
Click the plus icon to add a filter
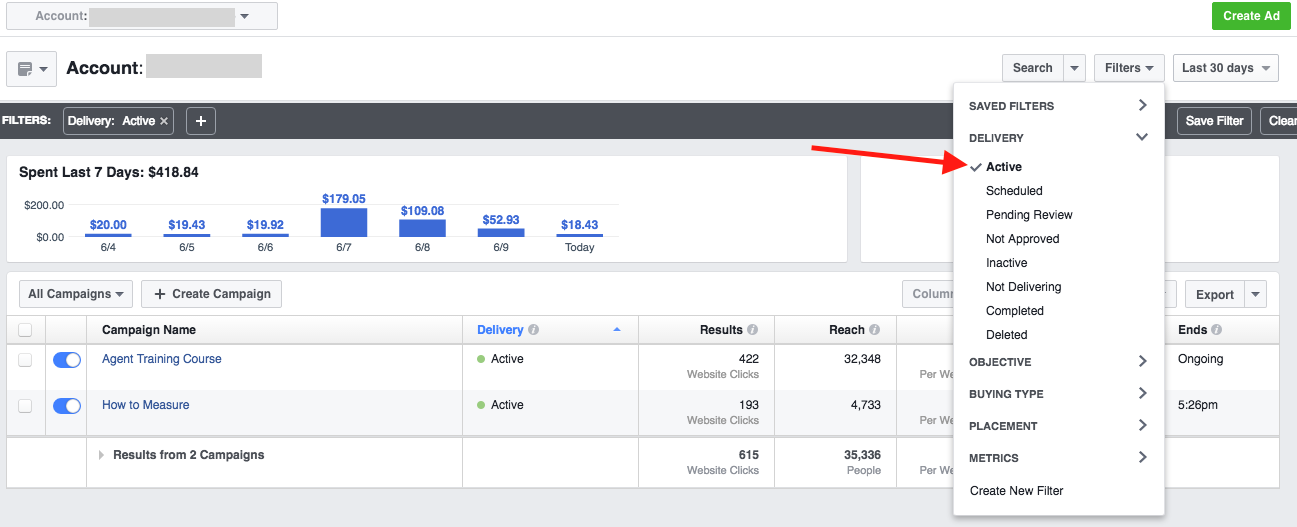(201, 121)
